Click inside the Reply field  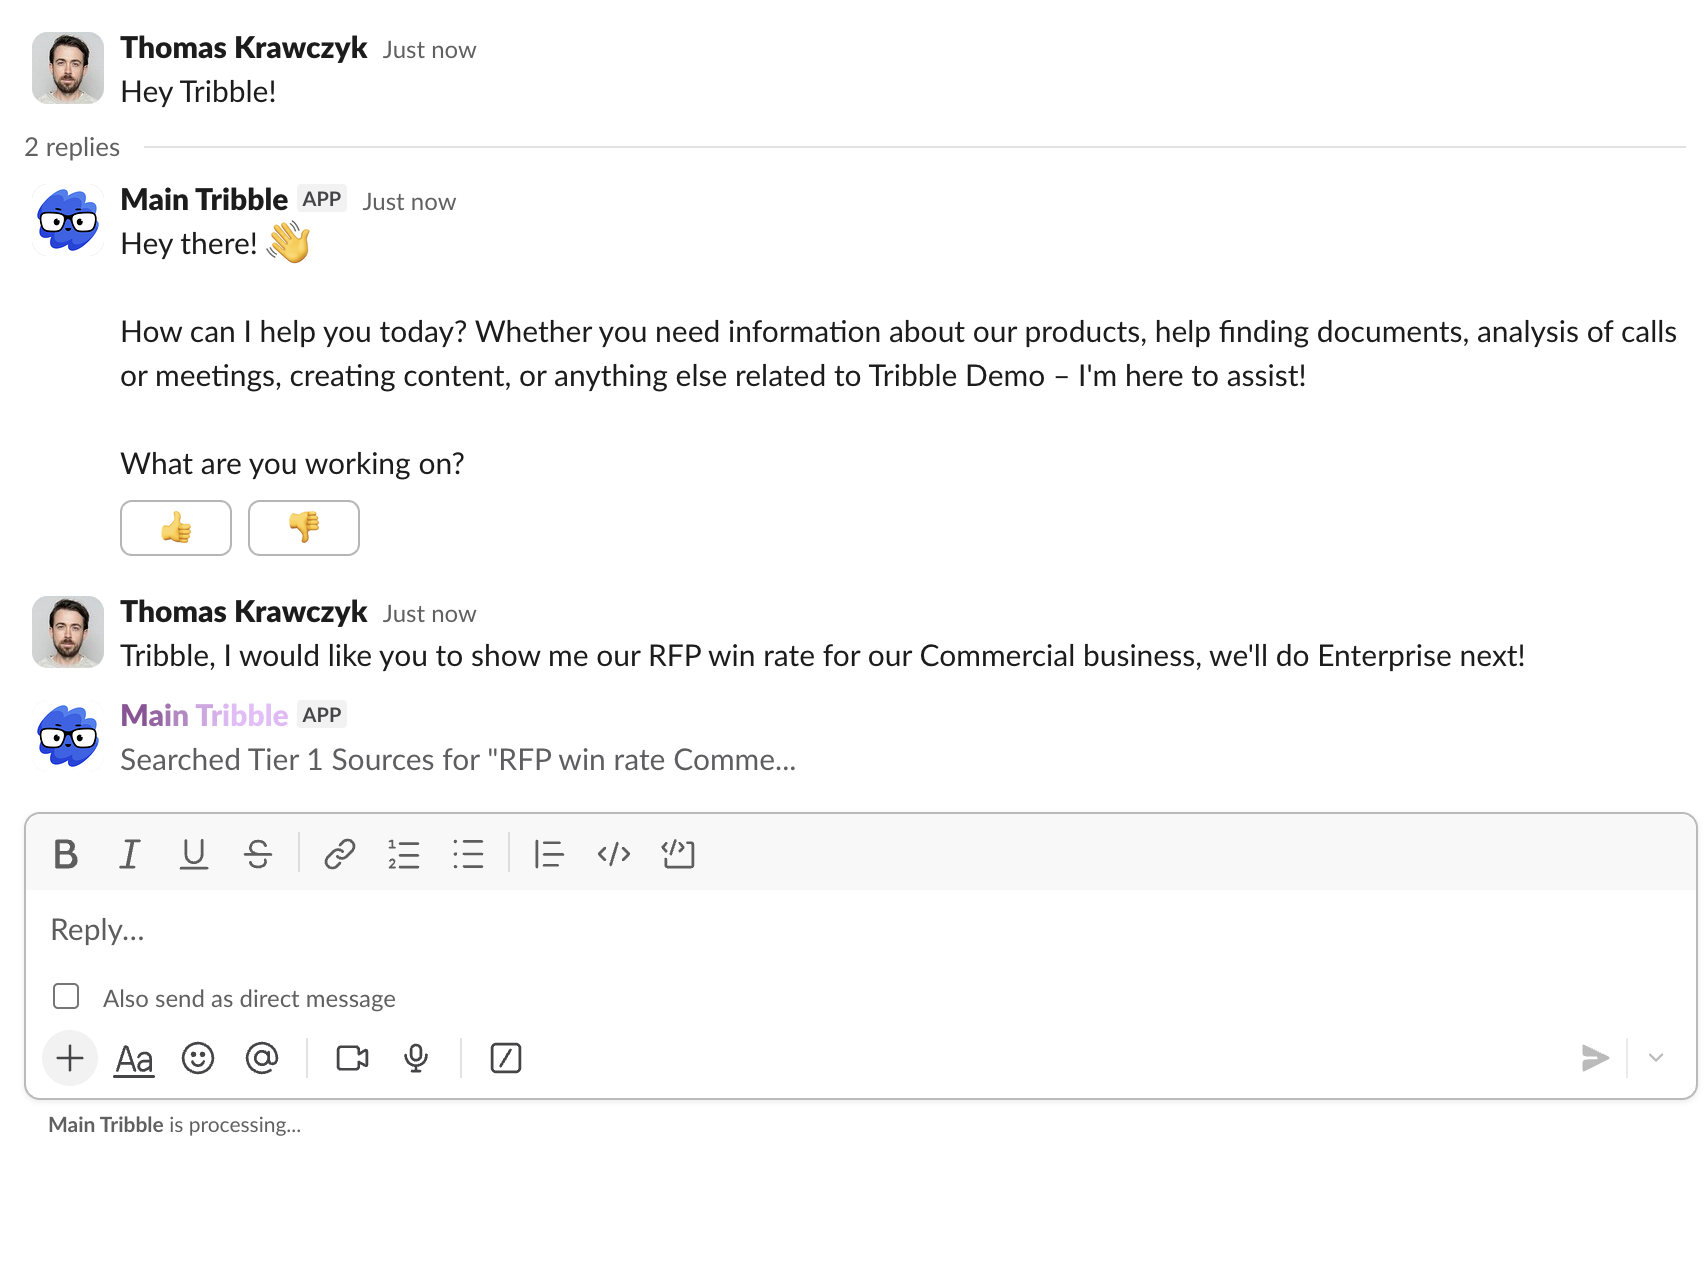pyautogui.click(x=400, y=929)
